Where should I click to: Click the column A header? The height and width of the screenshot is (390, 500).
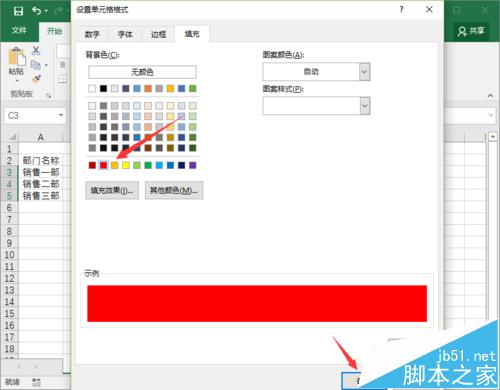coord(40,137)
